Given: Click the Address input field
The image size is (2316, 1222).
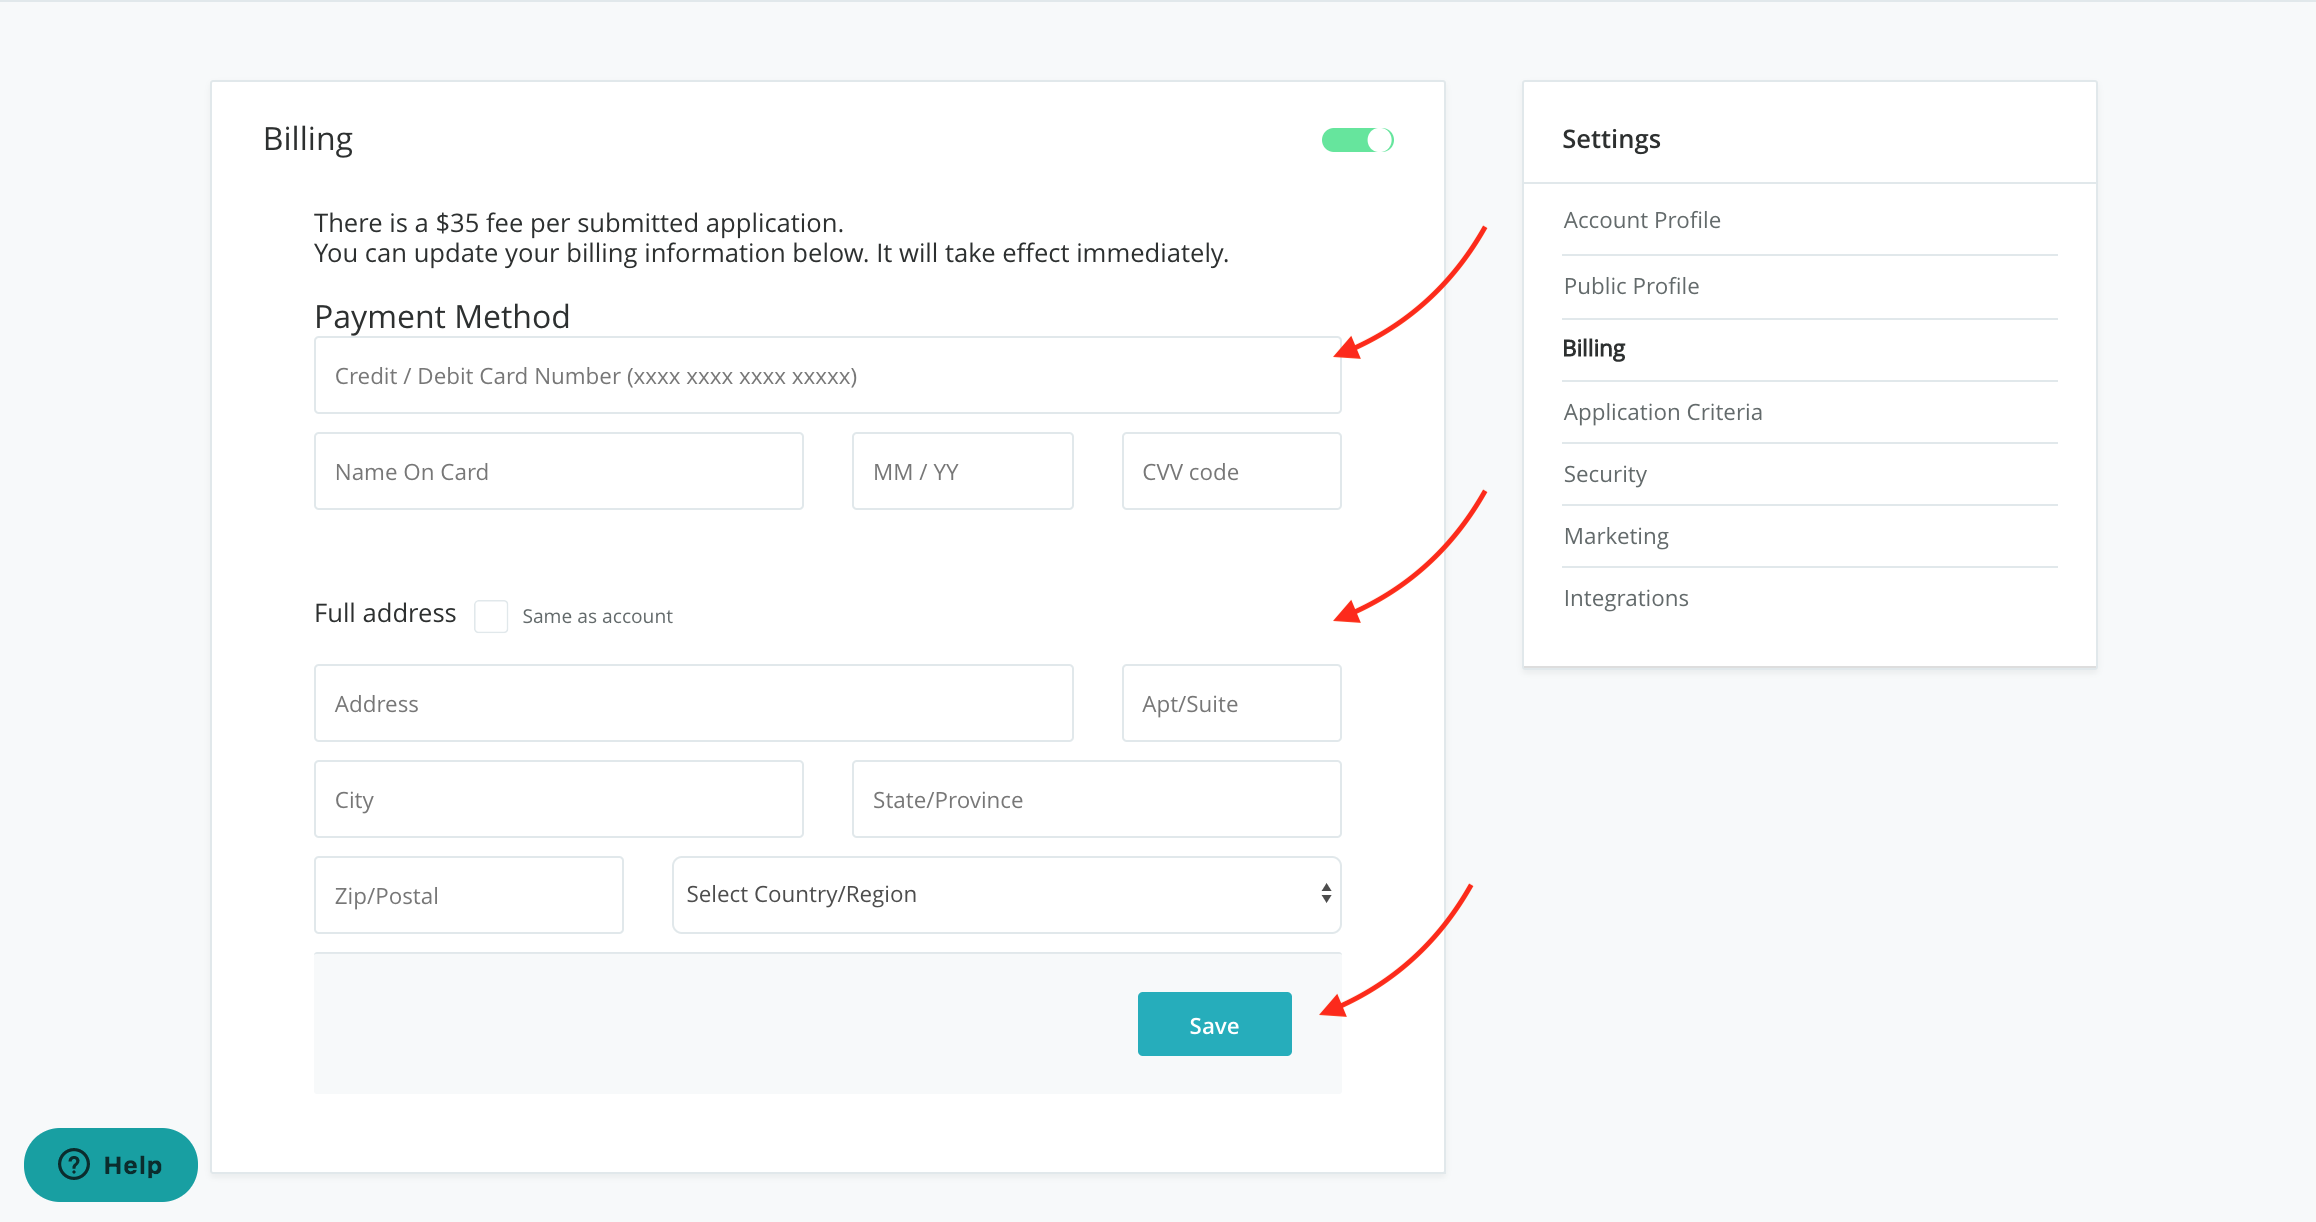Looking at the screenshot, I should click(693, 704).
